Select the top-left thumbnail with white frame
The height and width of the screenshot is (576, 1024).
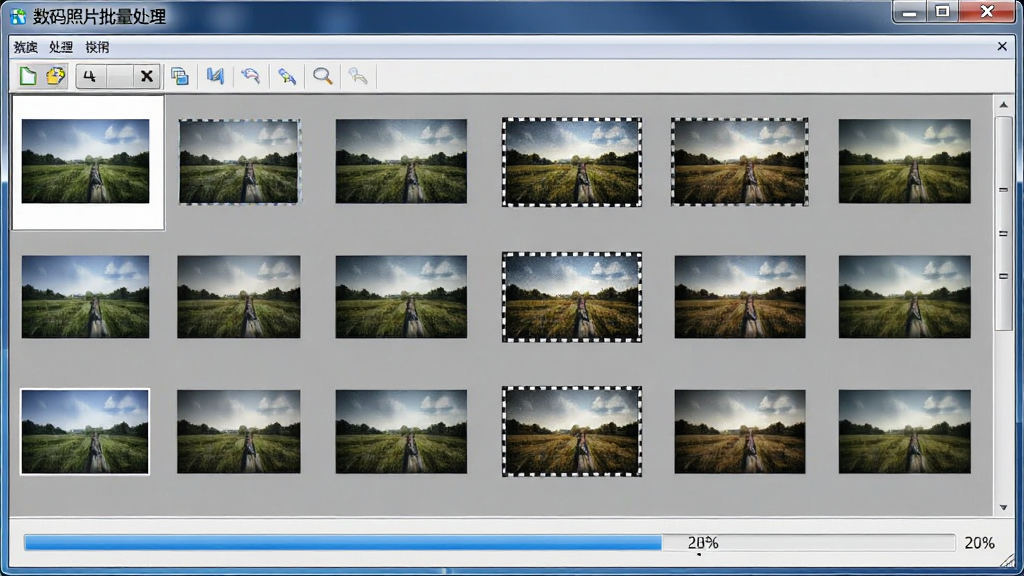tap(86, 161)
